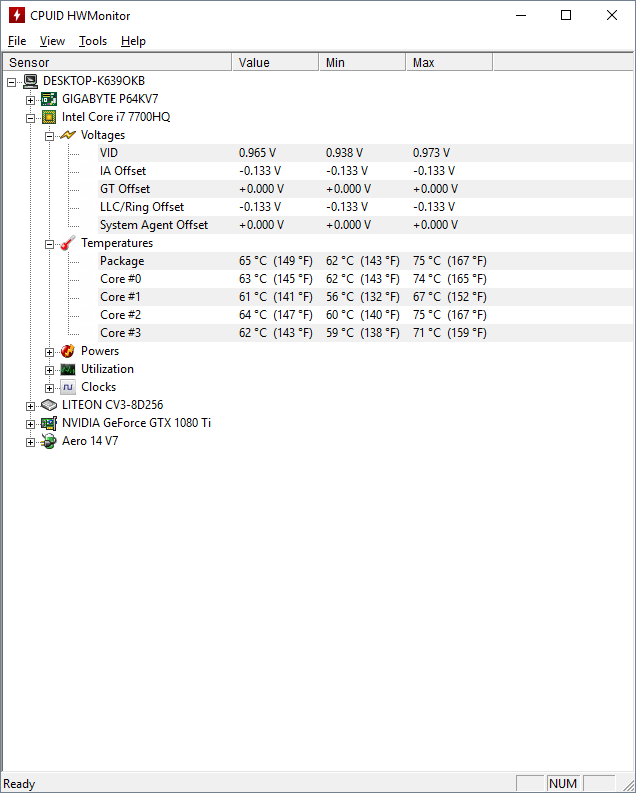
Task: Select the VID voltage row label
Action: [x=109, y=153]
